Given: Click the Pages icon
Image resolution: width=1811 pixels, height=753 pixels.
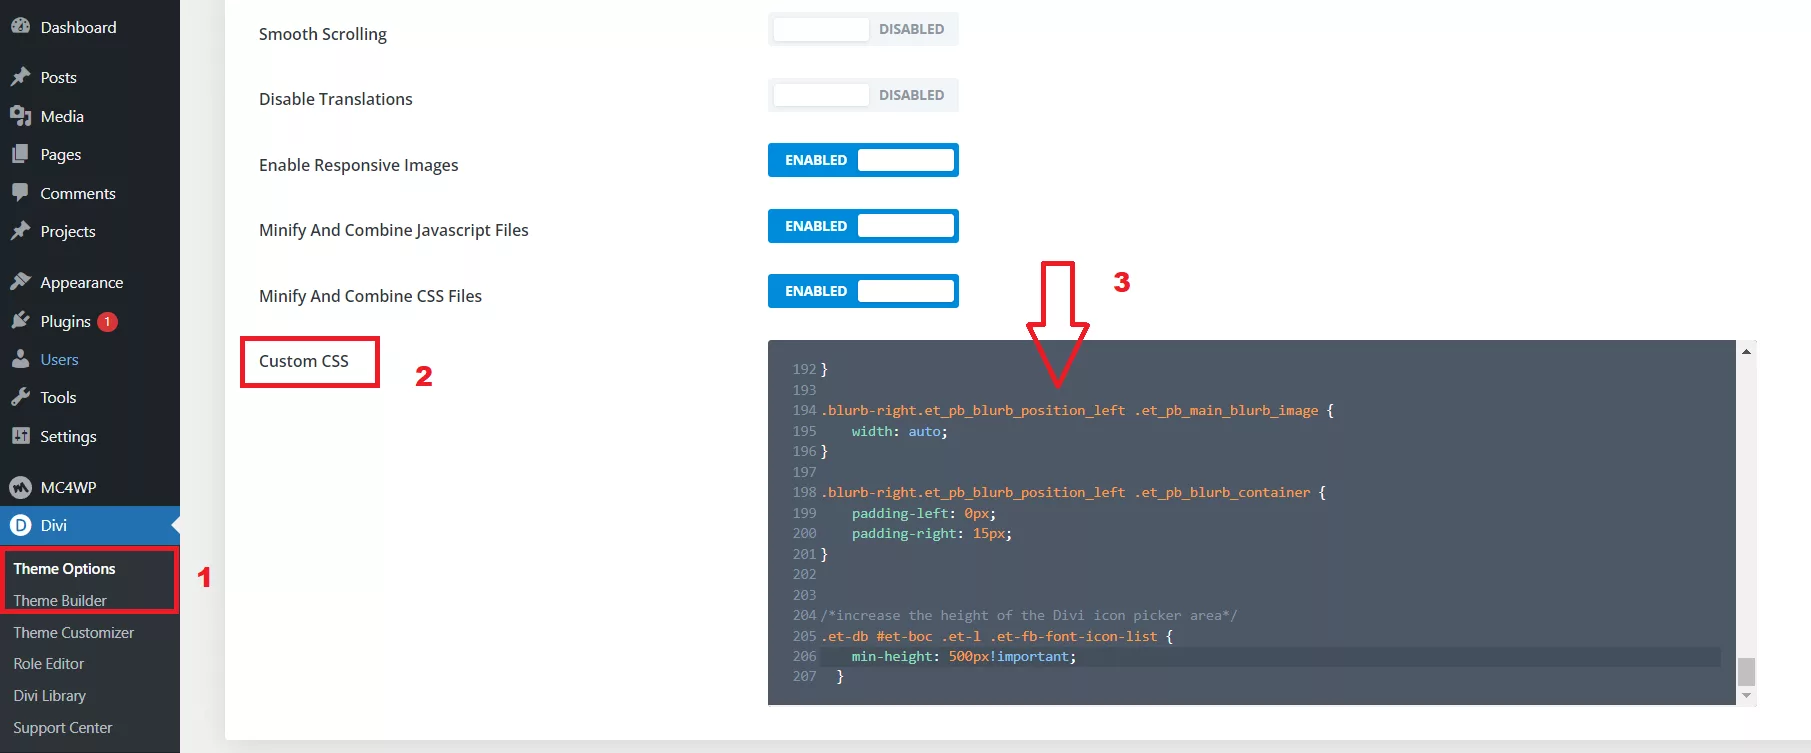Looking at the screenshot, I should click(20, 154).
